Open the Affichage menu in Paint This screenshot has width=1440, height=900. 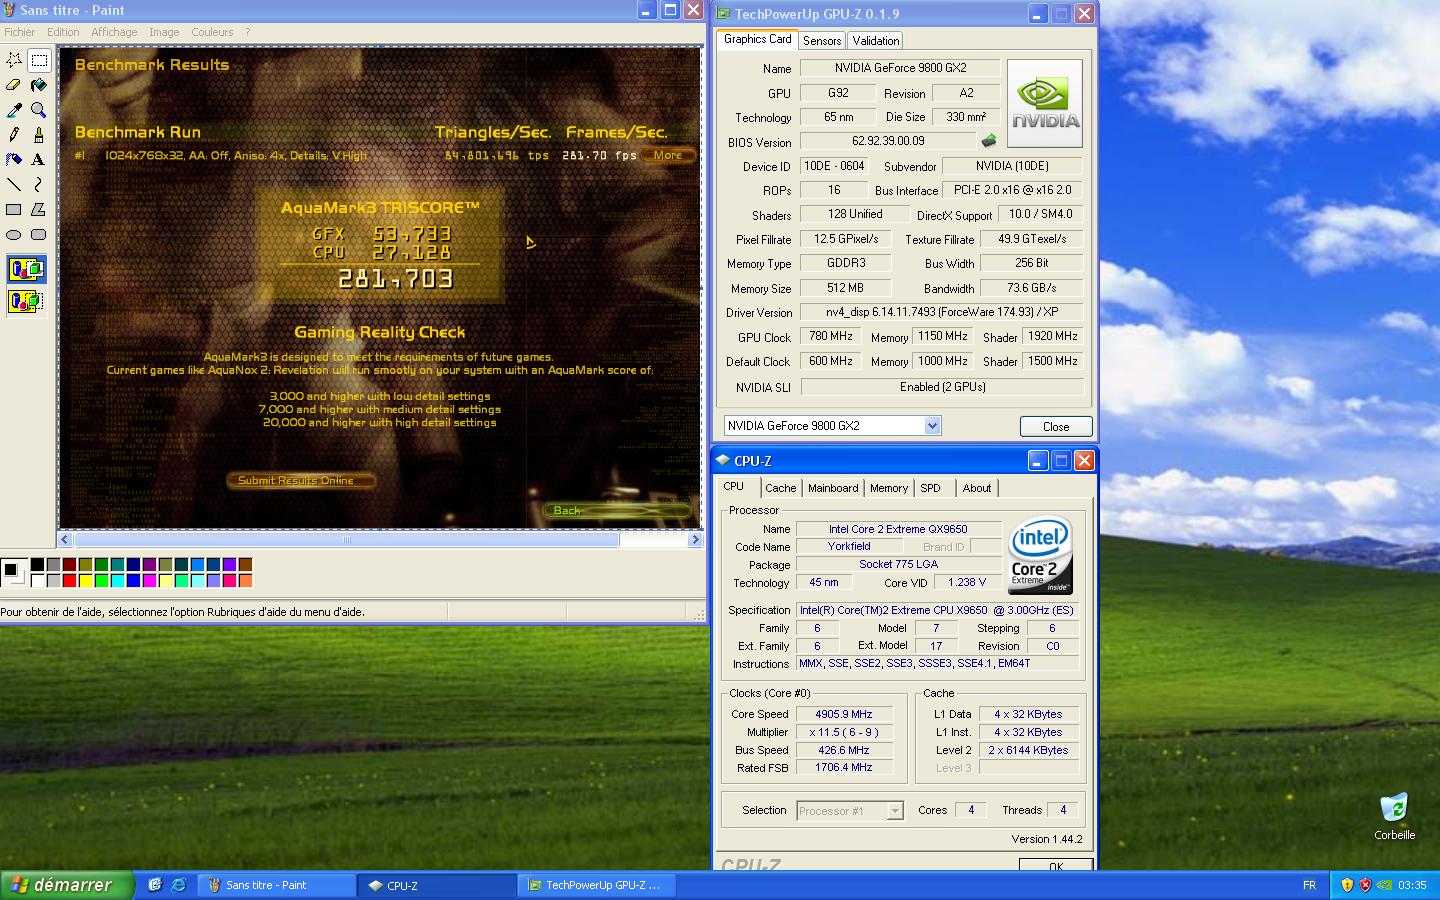coord(114,32)
